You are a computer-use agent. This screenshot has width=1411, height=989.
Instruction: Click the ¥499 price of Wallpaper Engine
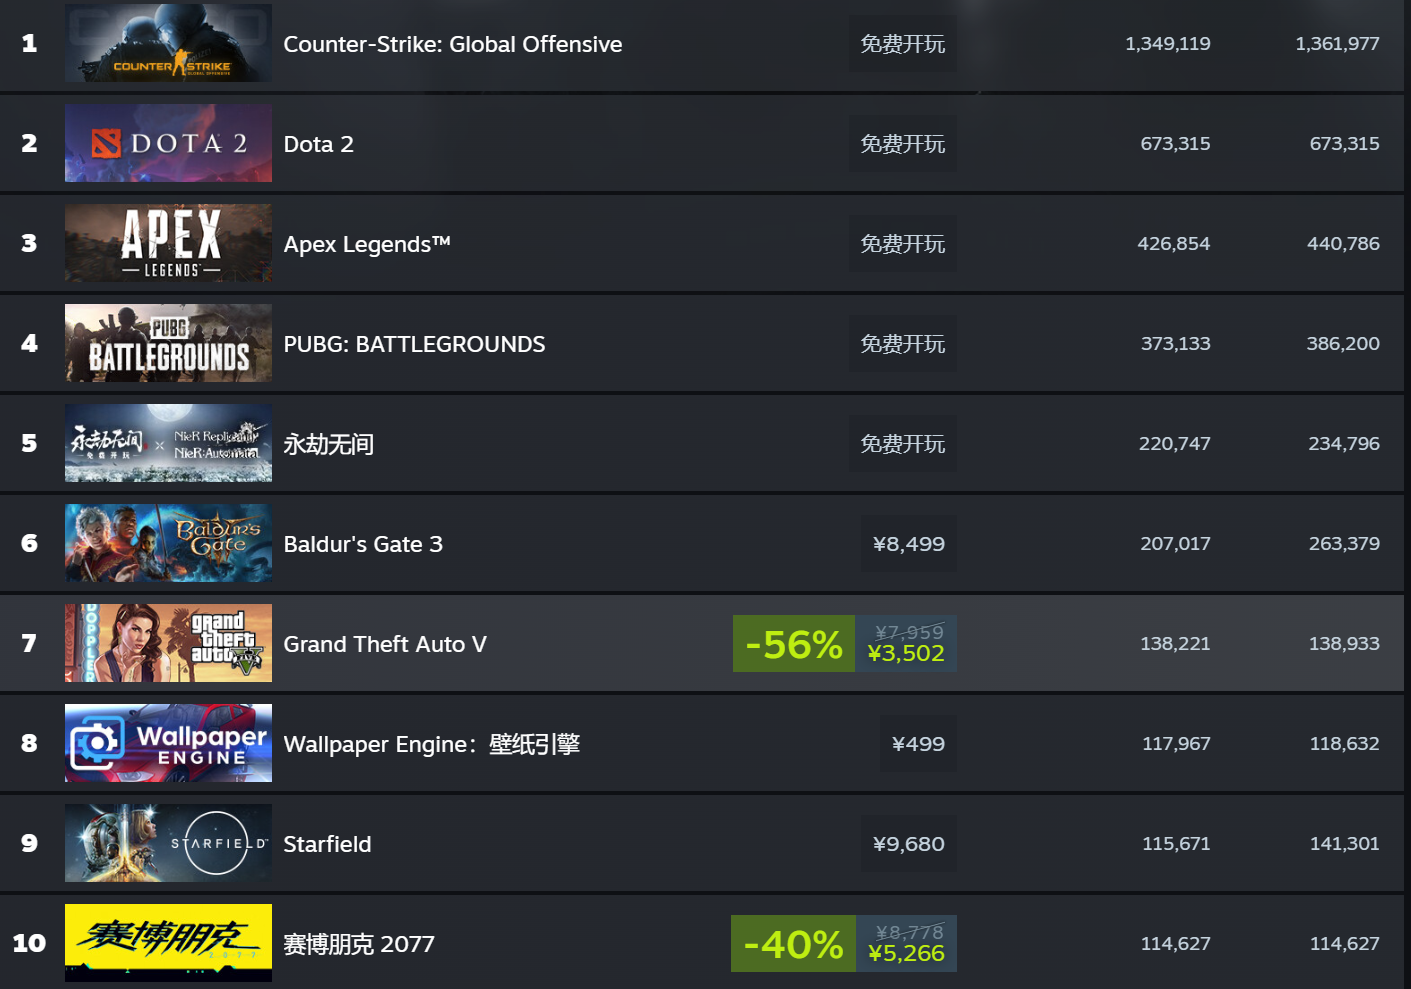click(917, 743)
